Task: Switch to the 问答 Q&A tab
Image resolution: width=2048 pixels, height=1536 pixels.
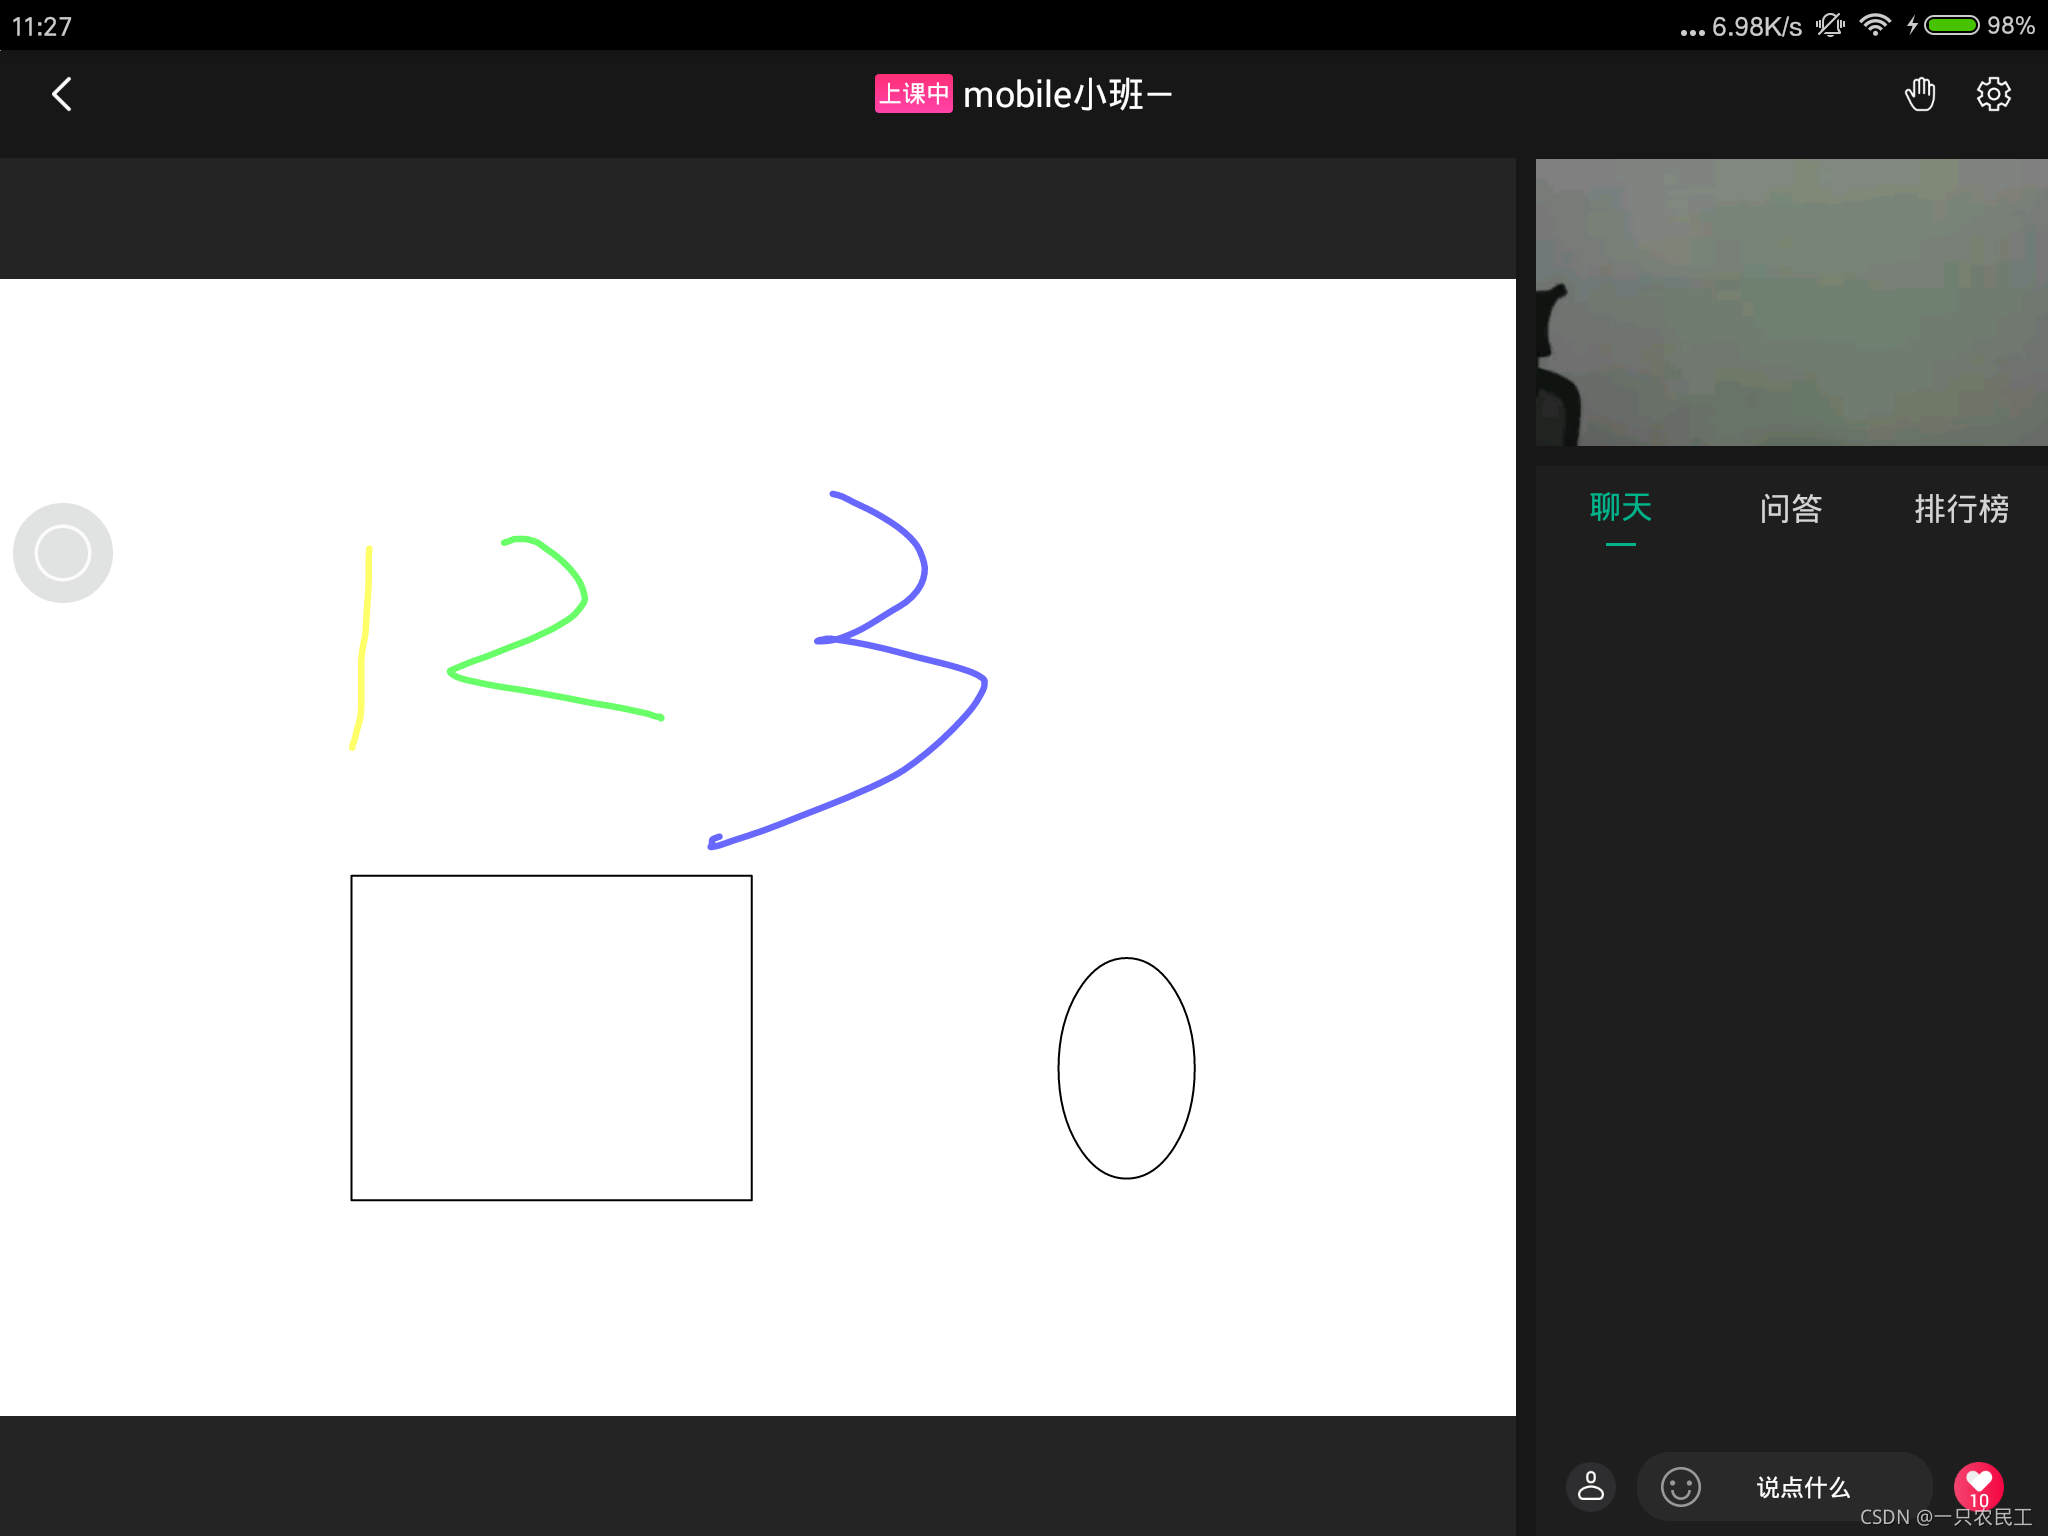Action: 1791,508
